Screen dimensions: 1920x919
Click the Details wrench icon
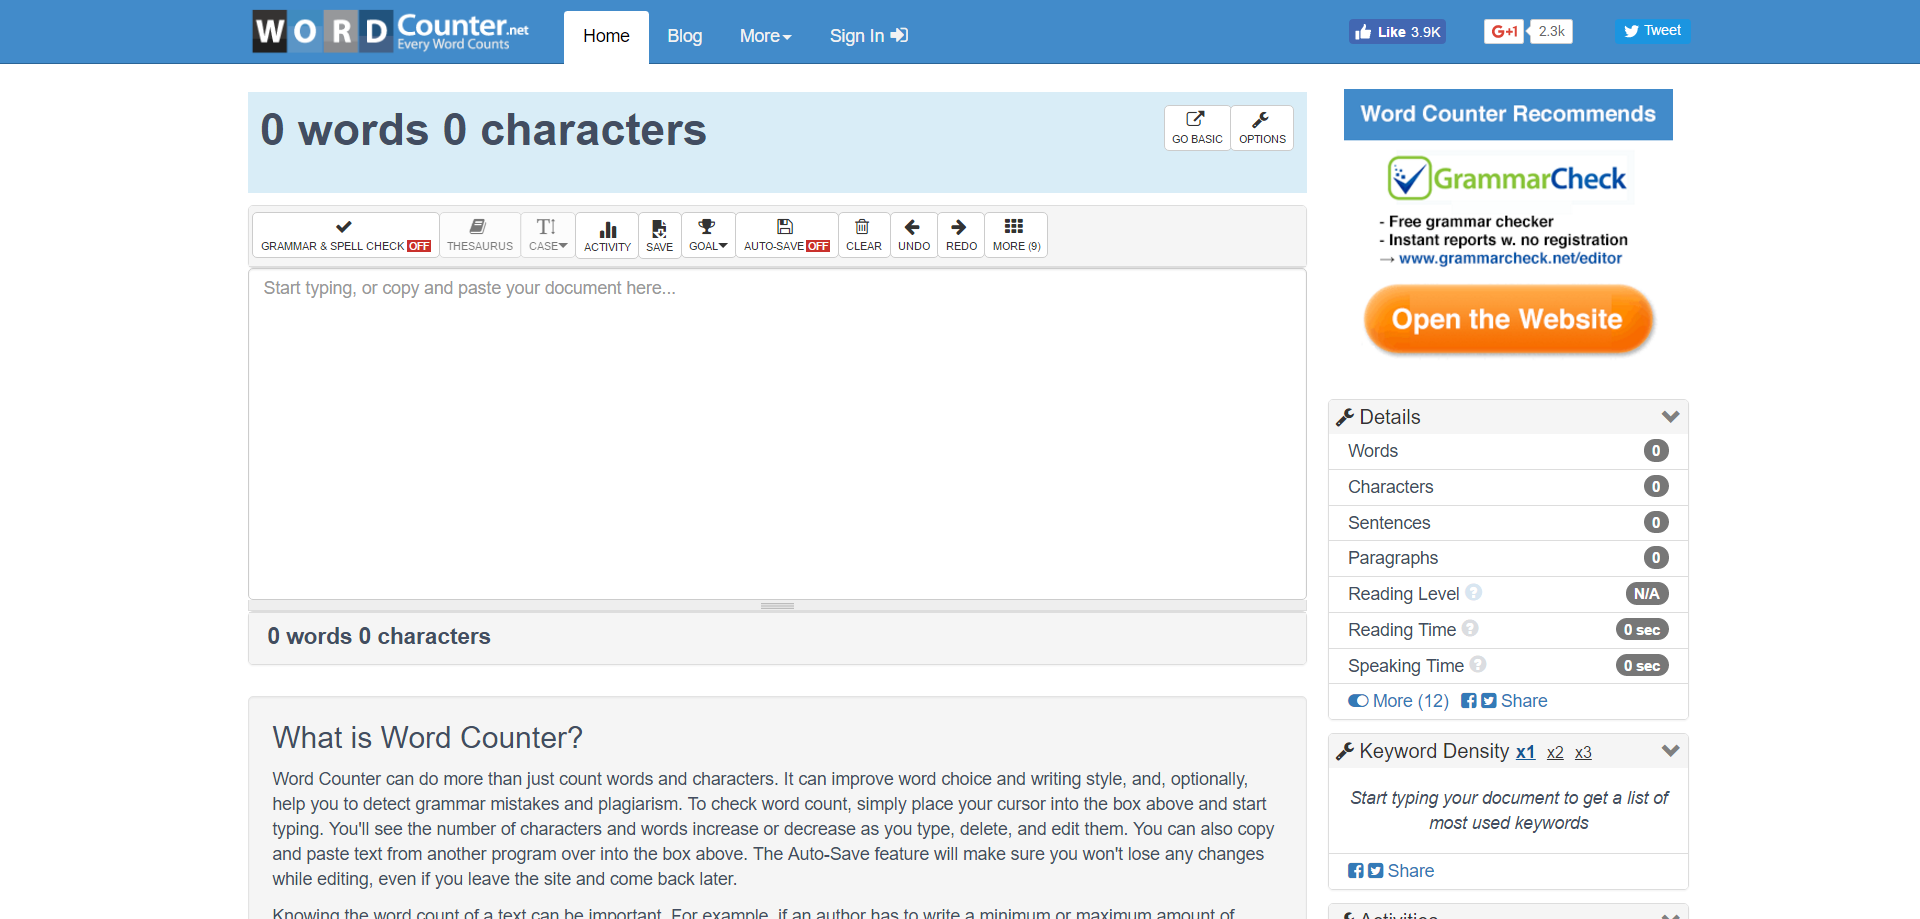tap(1345, 417)
